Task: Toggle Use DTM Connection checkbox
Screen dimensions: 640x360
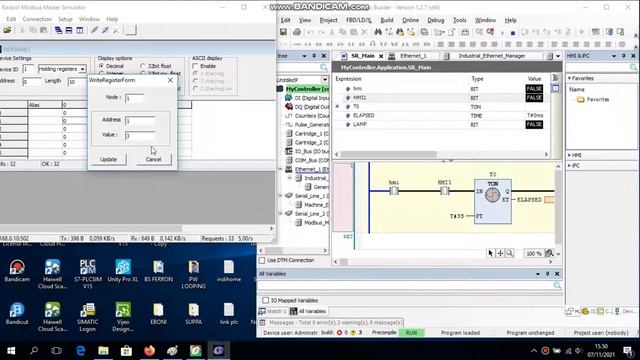Action: (x=262, y=260)
